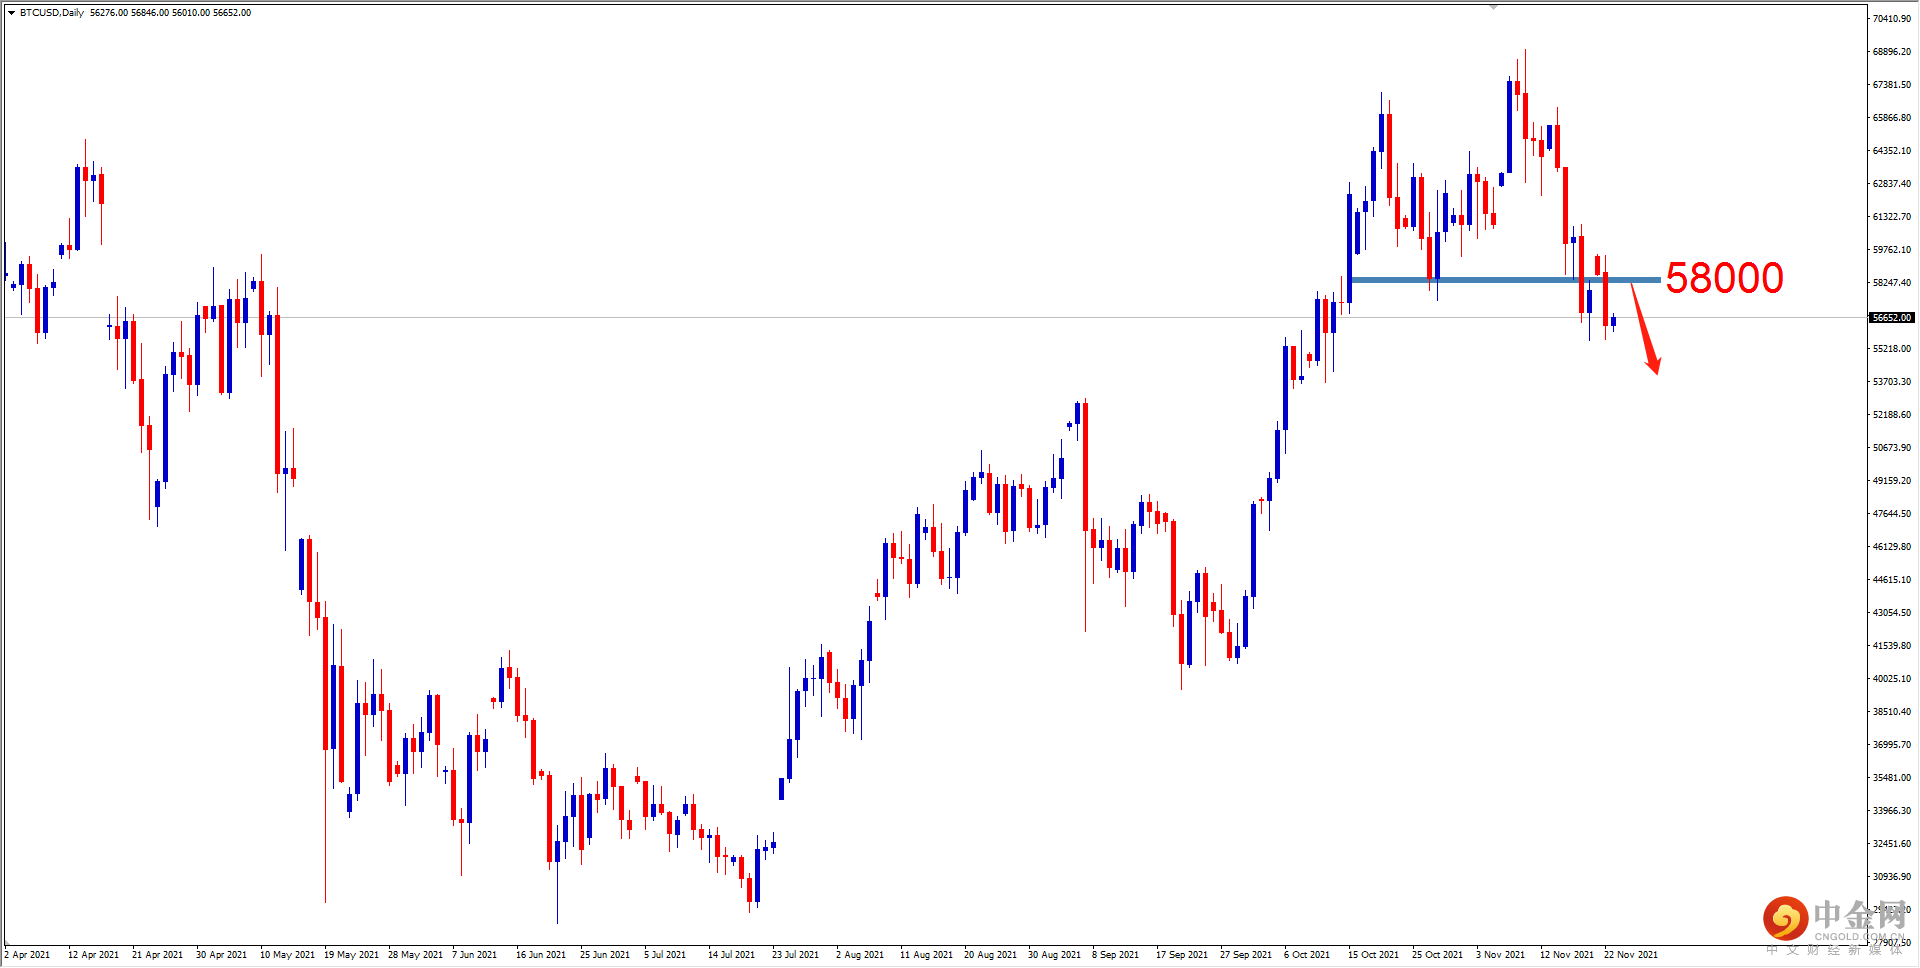Click the open price value 56276.00
This screenshot has width=1920, height=968.
click(x=109, y=13)
